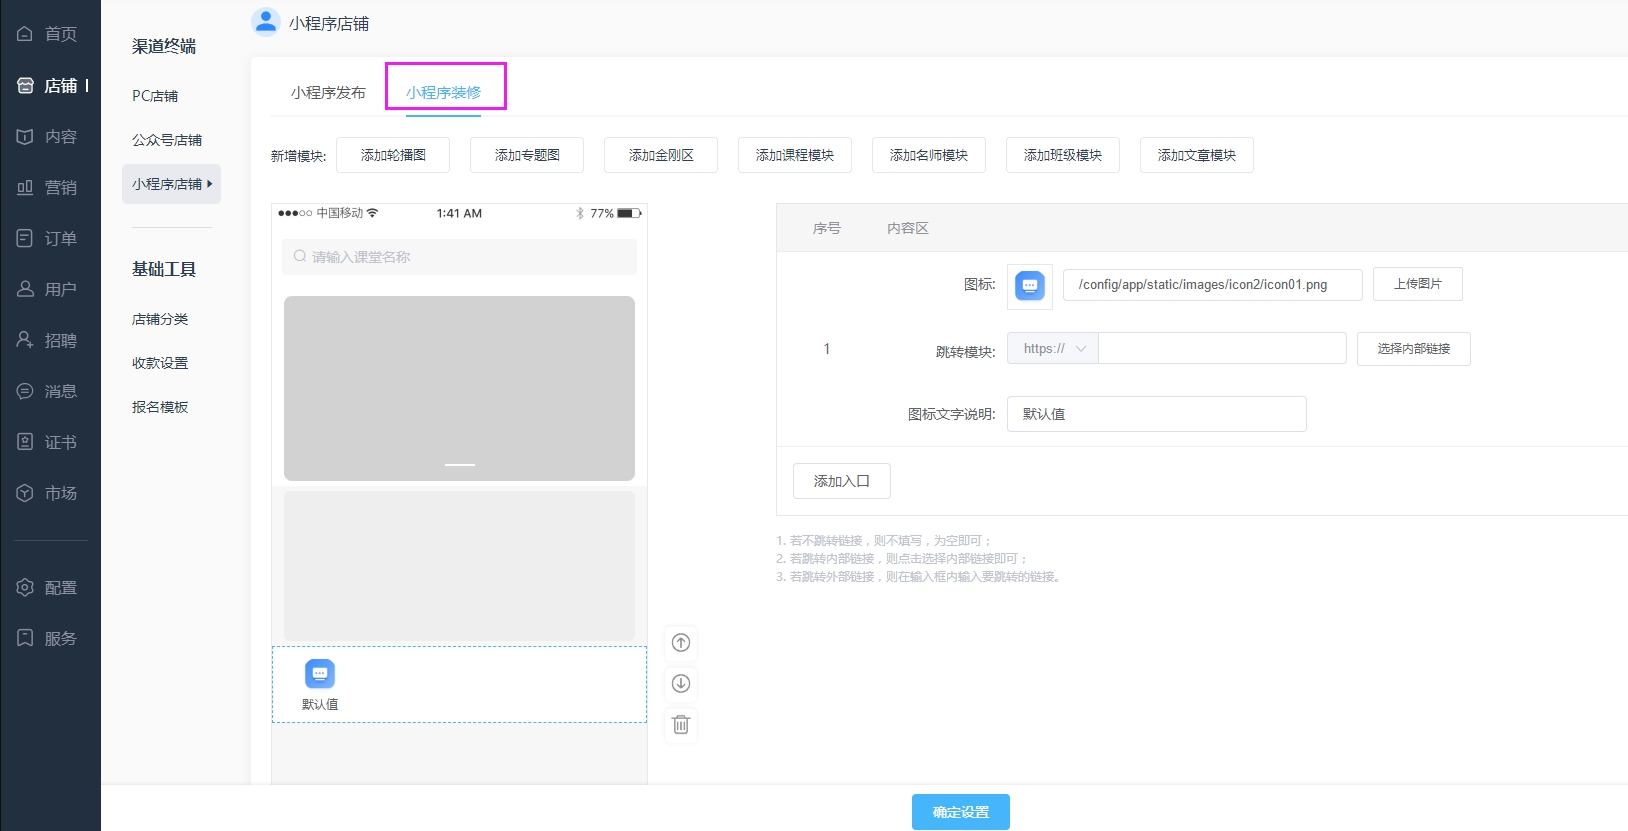Viewport: 1628px width, 831px height.
Task: Expand the 小程序店铺 sidebar item arrow
Action: point(210,184)
